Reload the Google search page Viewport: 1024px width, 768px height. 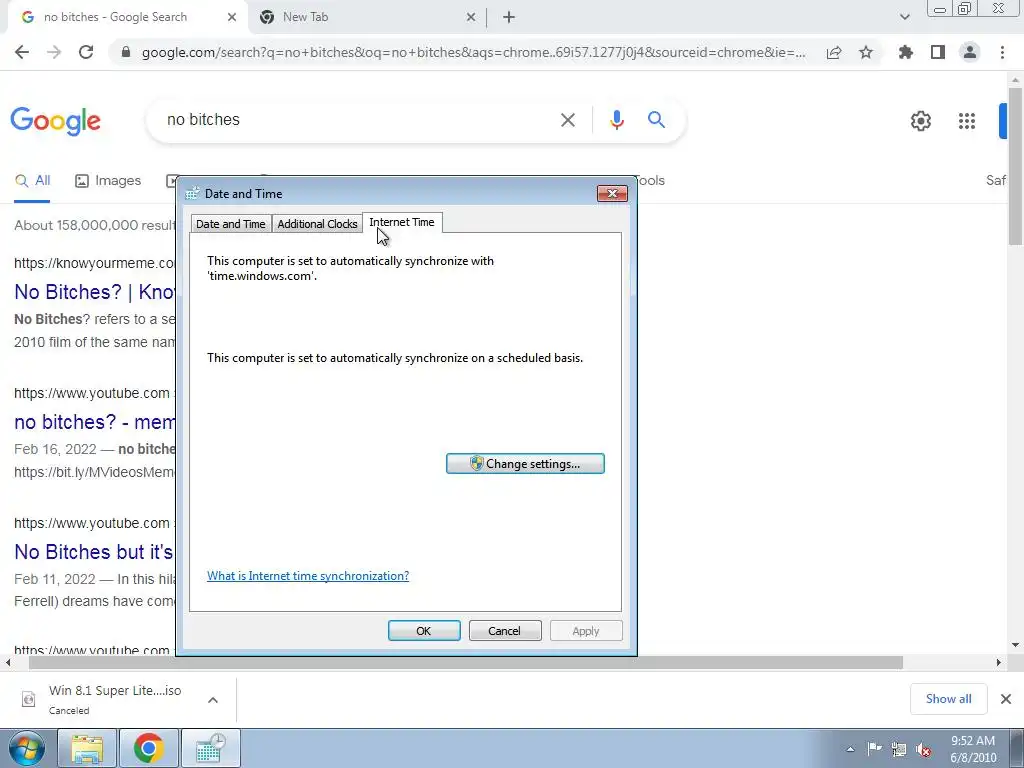click(86, 52)
